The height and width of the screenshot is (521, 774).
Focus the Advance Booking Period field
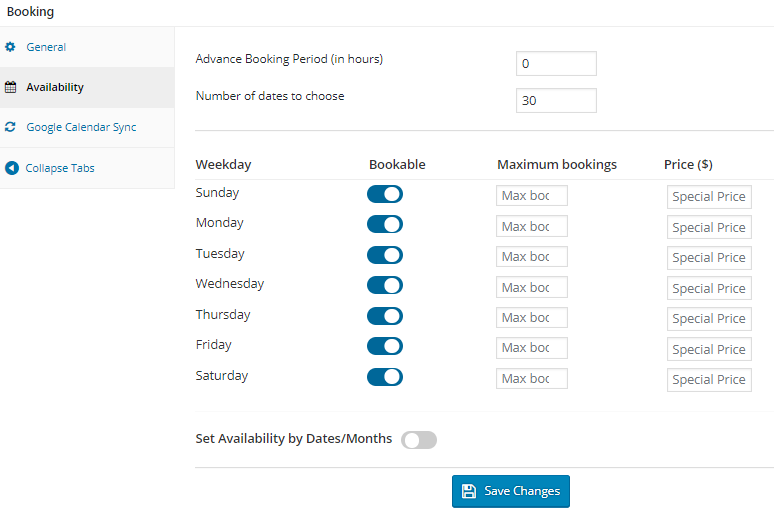556,64
